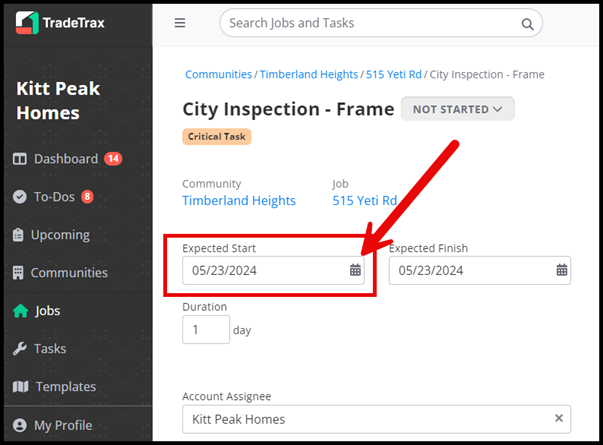Open the Dashboard menu item

pyautogui.click(x=66, y=159)
